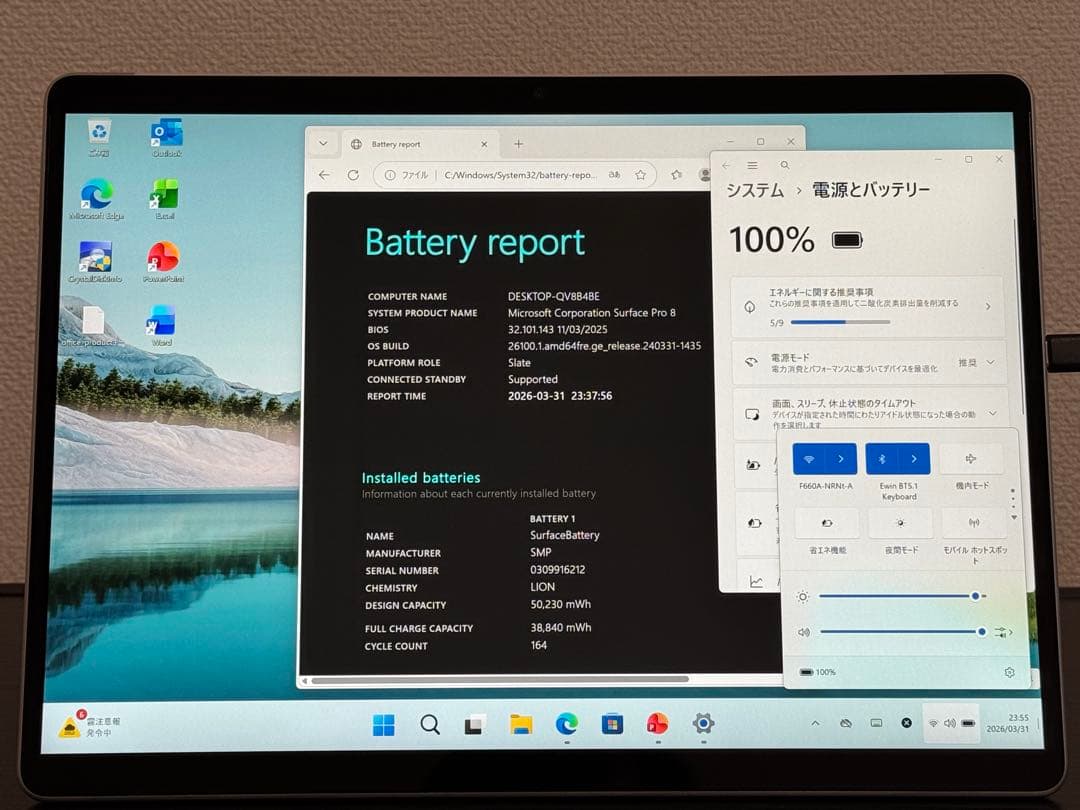The width and height of the screenshot is (1080, 810).
Task: Click the design capacity 50,230 mWh
Action: tap(561, 604)
